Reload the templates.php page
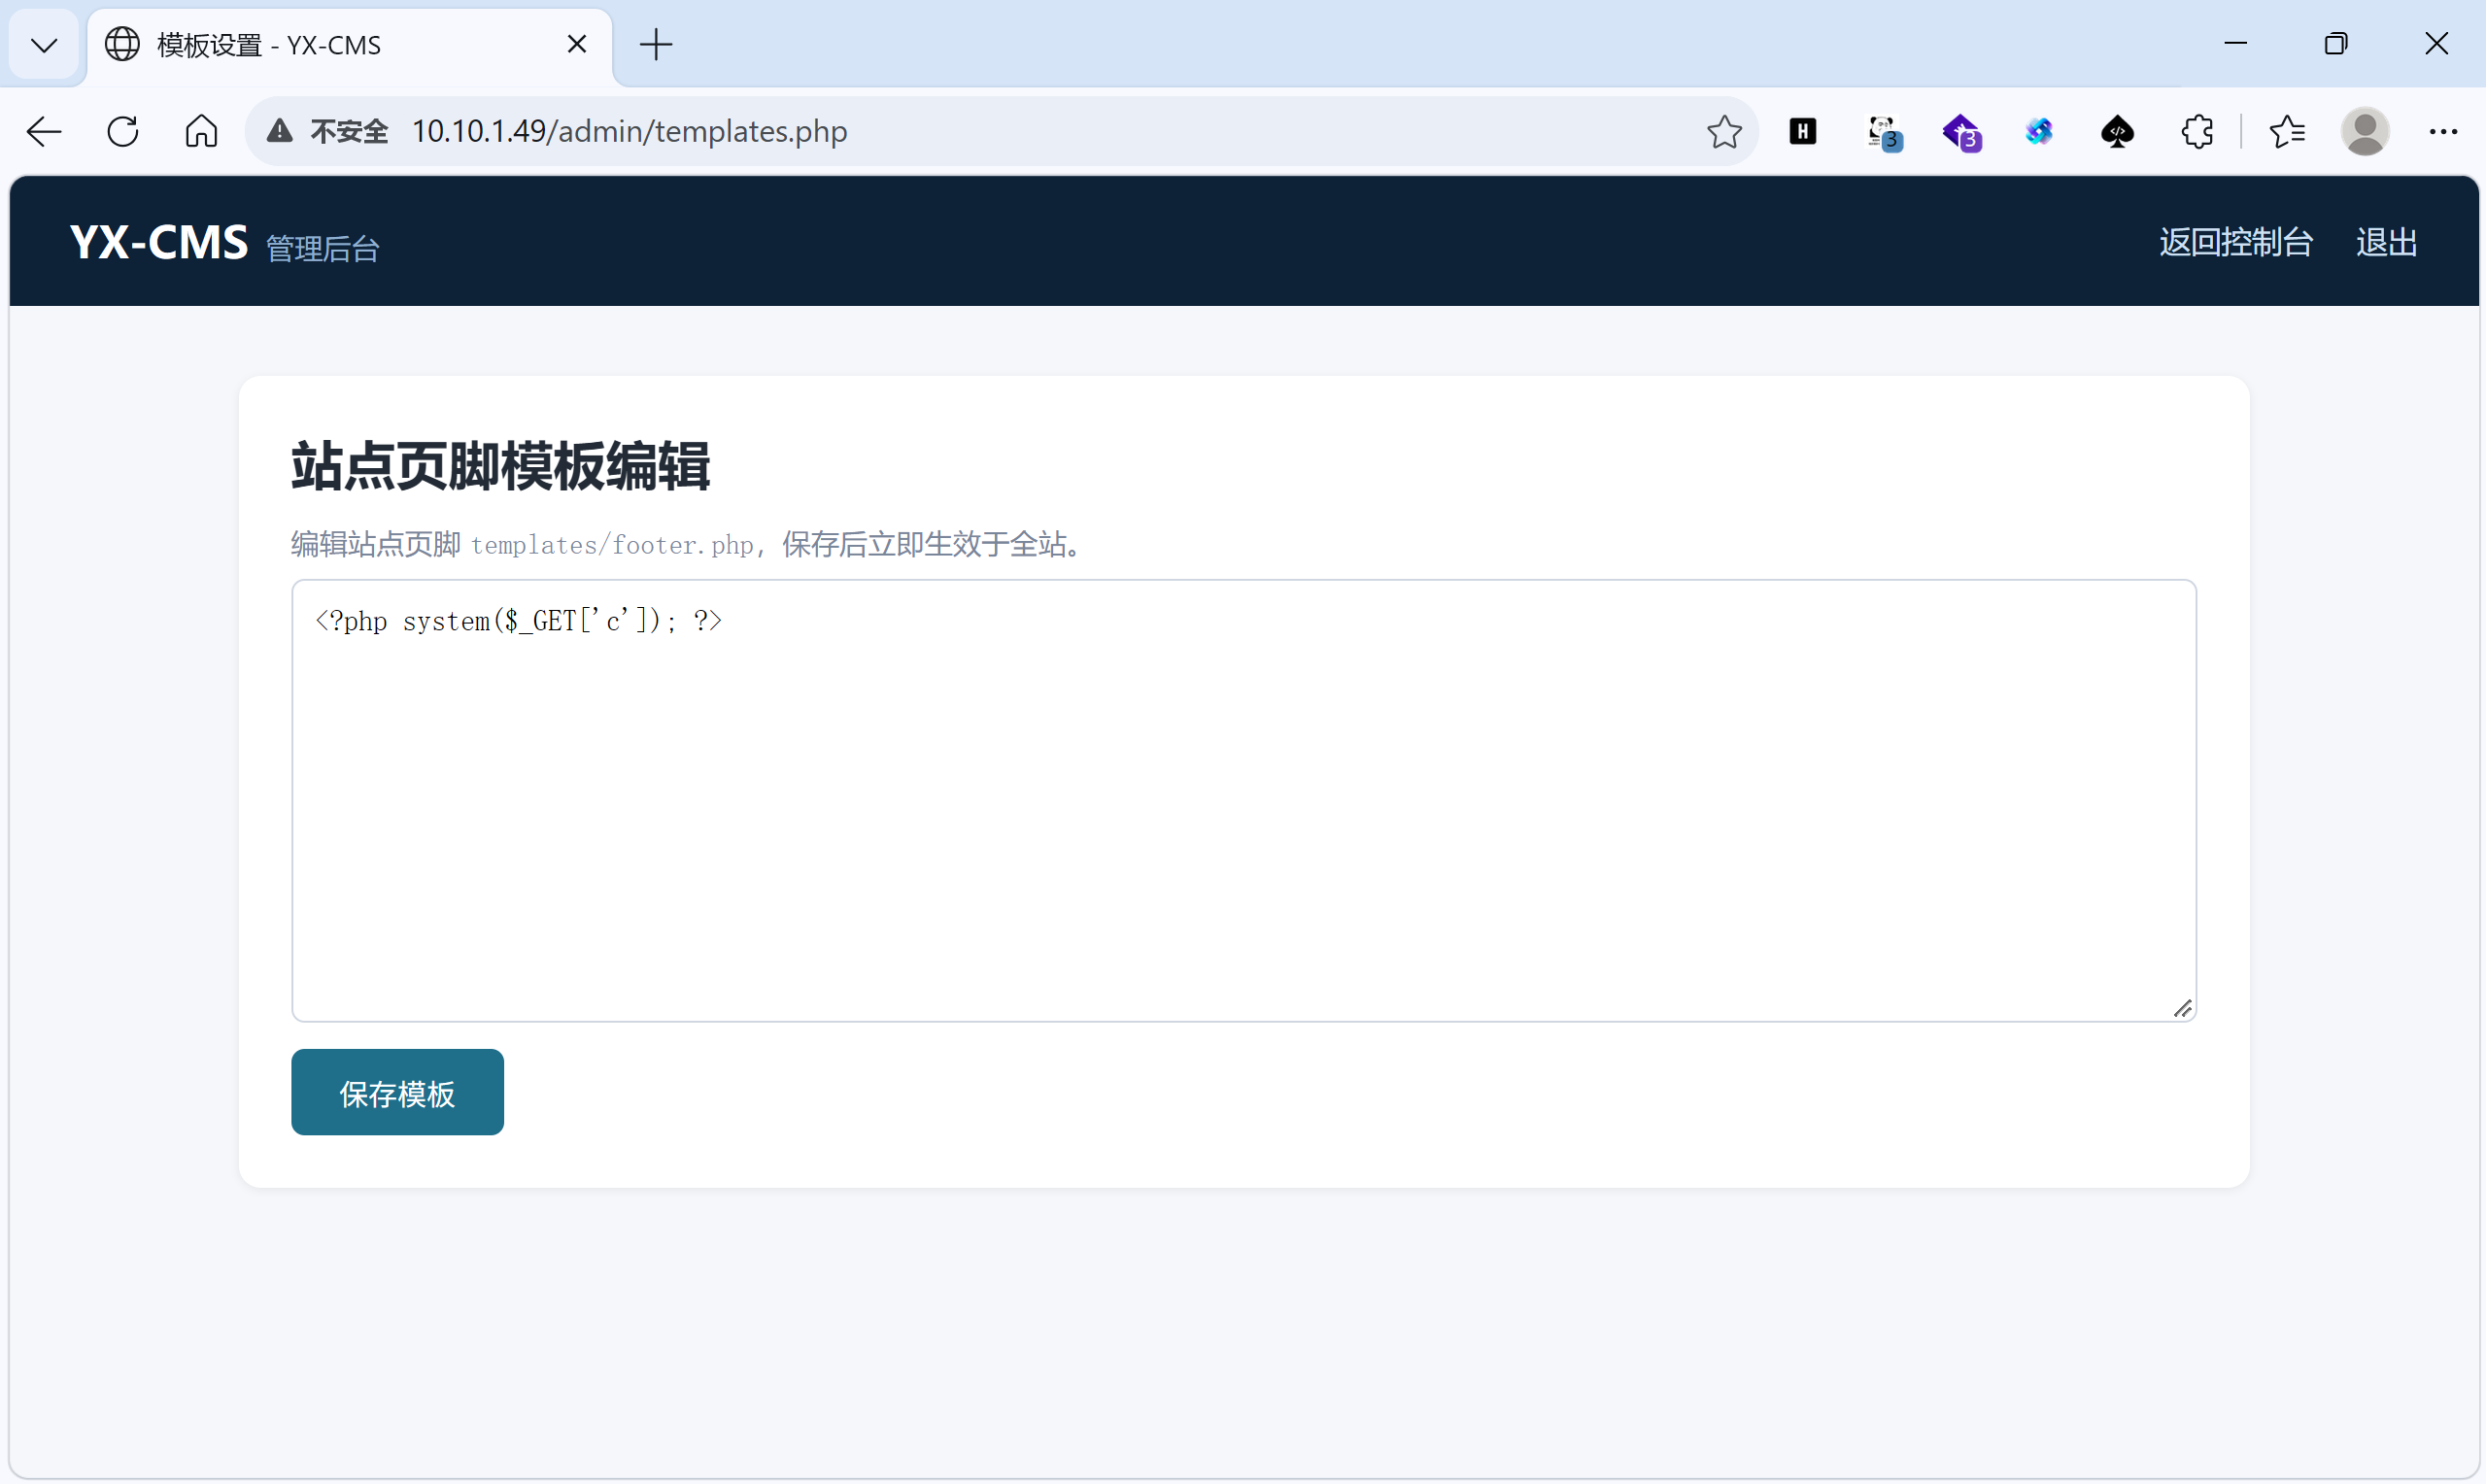Viewport: 2486px width, 1484px height. pyautogui.click(x=122, y=131)
